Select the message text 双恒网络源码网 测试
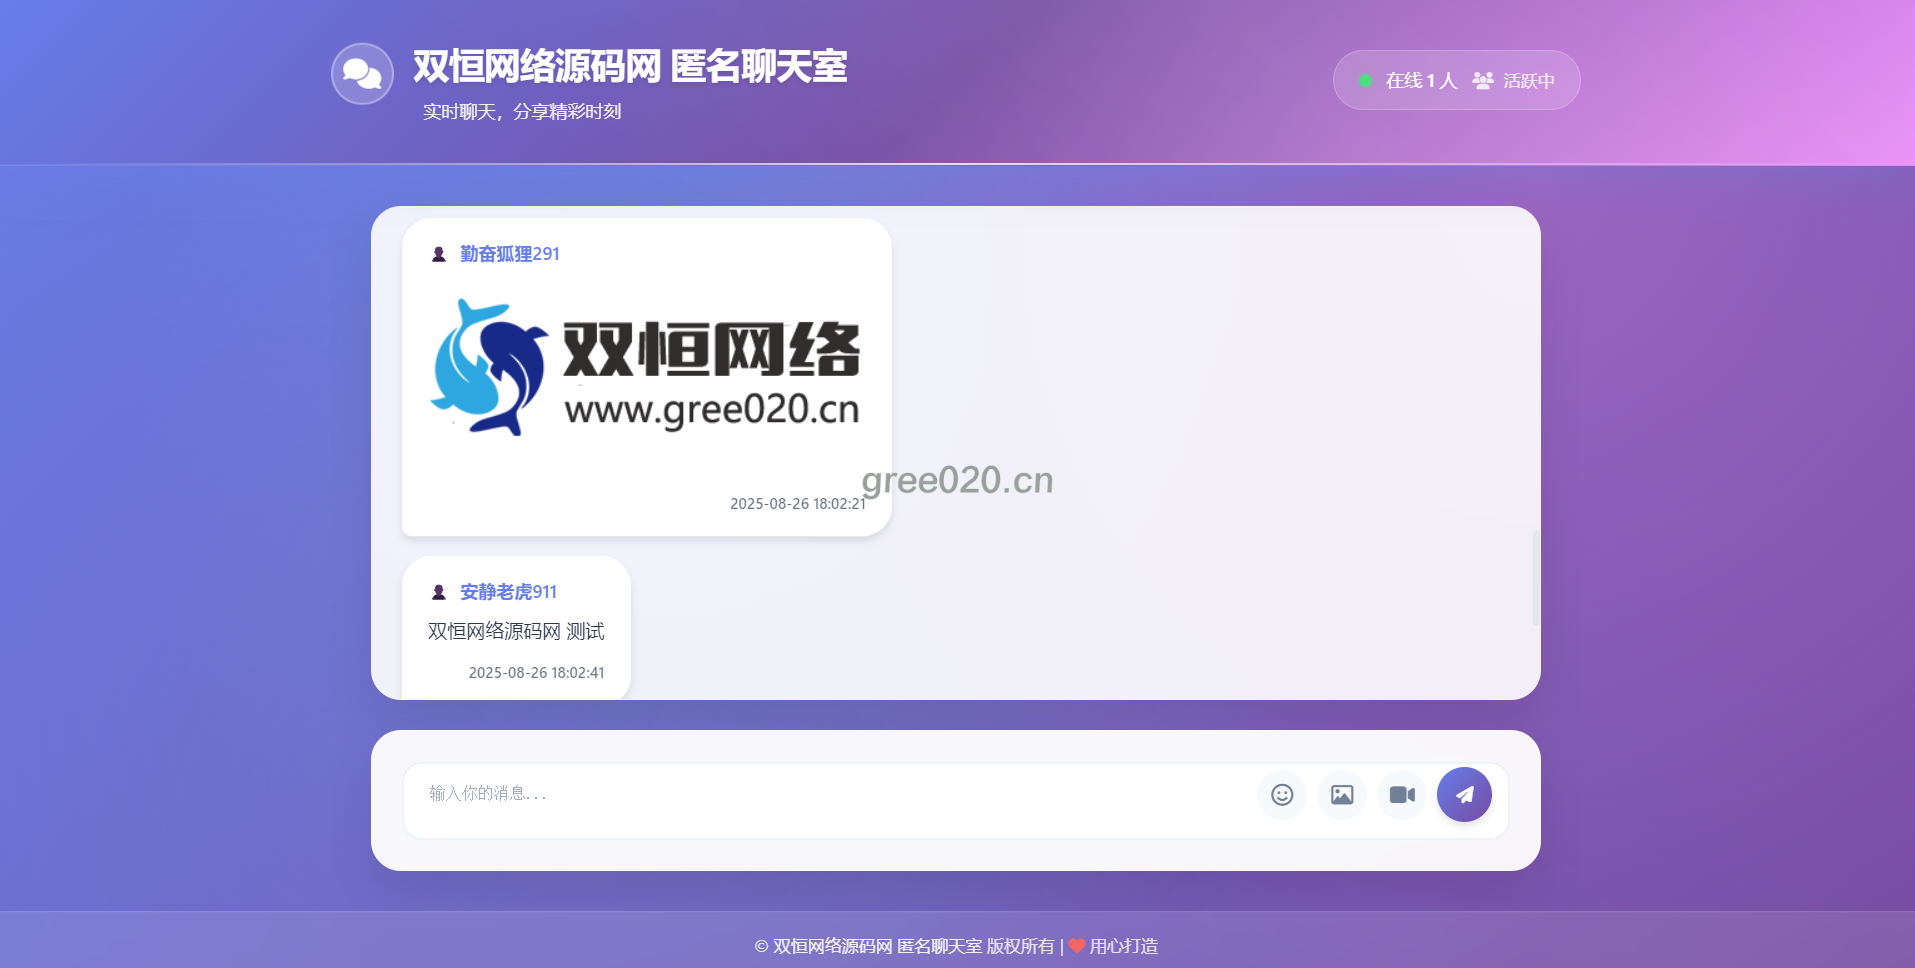The width and height of the screenshot is (1915, 968). pyautogui.click(x=516, y=631)
